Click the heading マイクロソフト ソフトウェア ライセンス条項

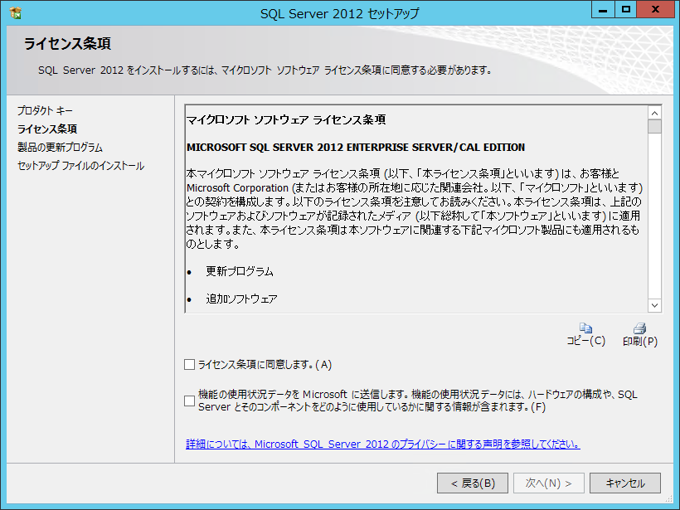[x=286, y=120]
